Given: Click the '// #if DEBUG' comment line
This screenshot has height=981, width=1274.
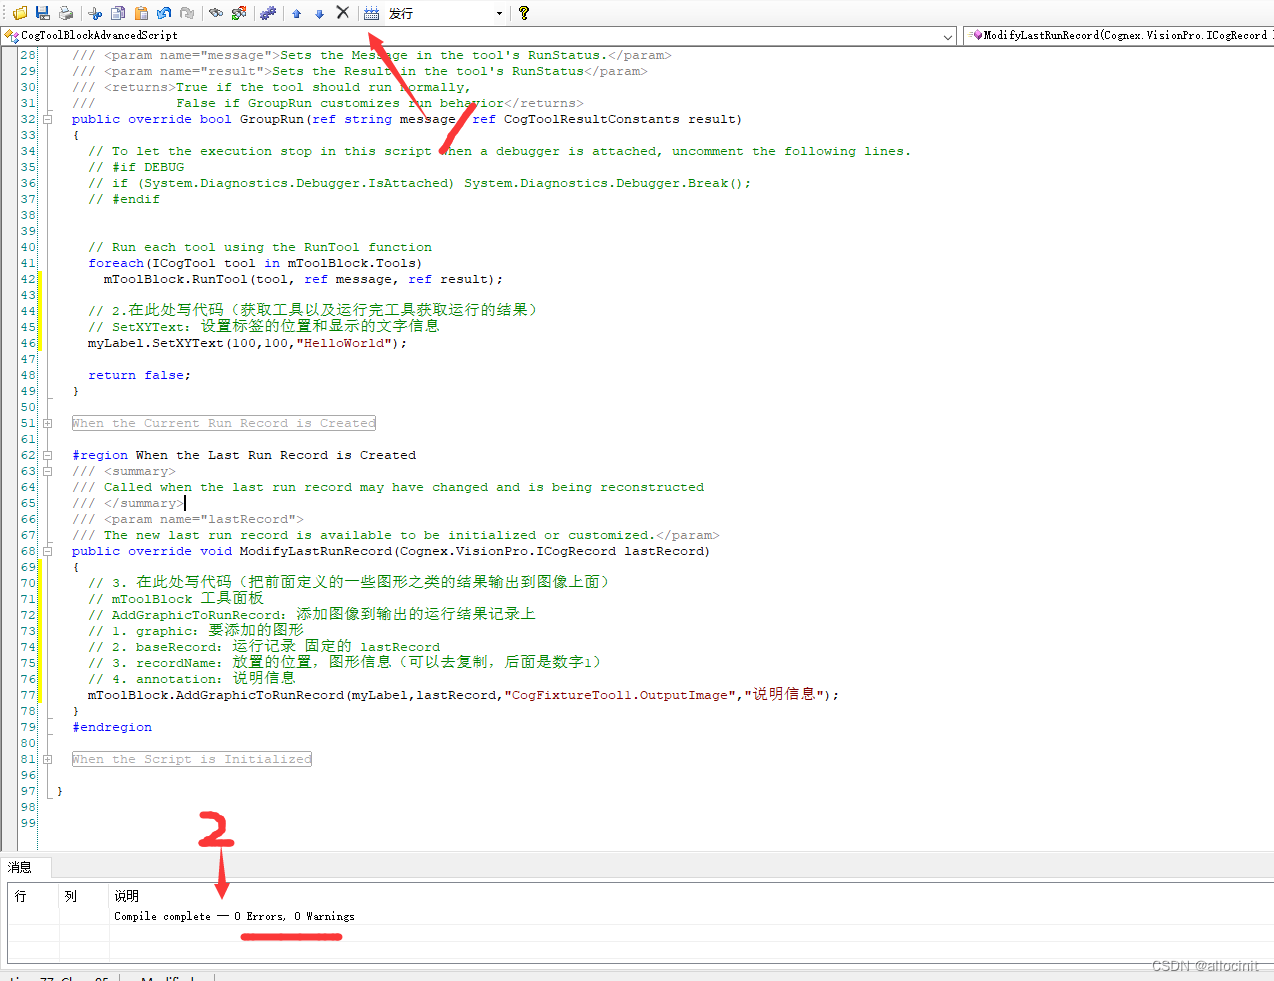Looking at the screenshot, I should coord(136,167).
